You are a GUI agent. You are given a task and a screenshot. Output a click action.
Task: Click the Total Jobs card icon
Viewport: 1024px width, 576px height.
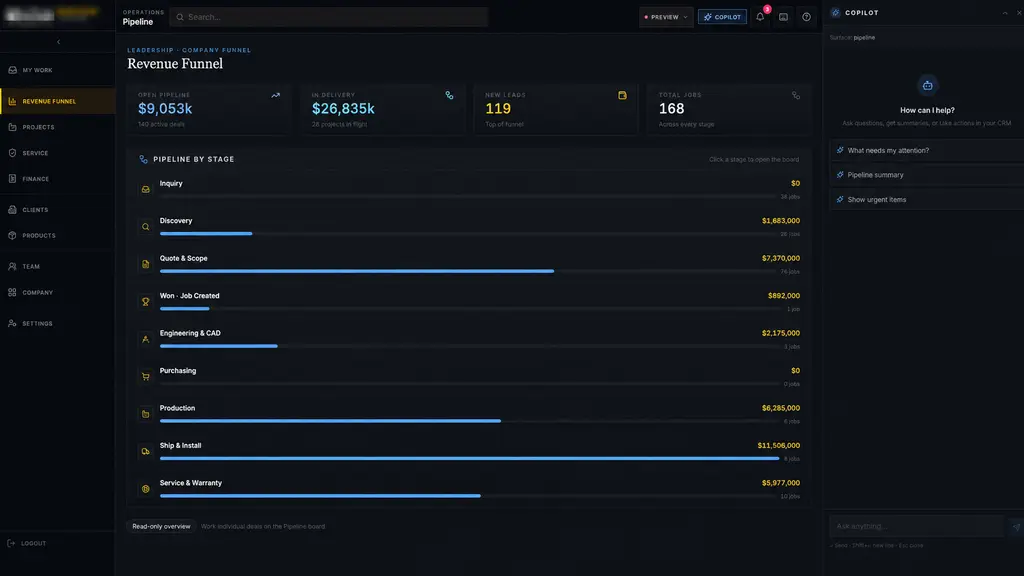(796, 95)
